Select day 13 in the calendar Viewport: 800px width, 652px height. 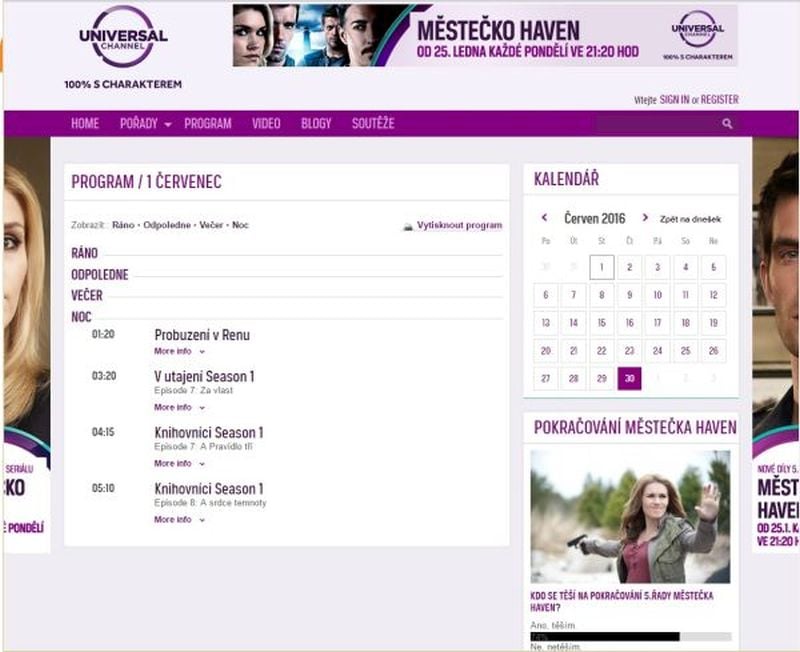(x=545, y=323)
